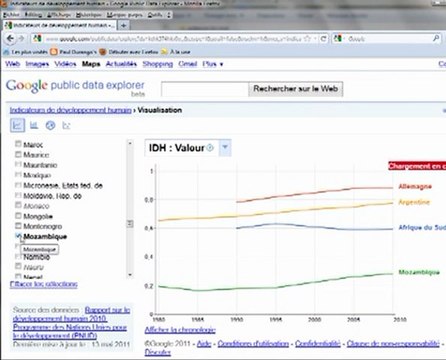Open the Paul Durenge's bookmark
This screenshot has height=360, width=446.
coord(73,52)
